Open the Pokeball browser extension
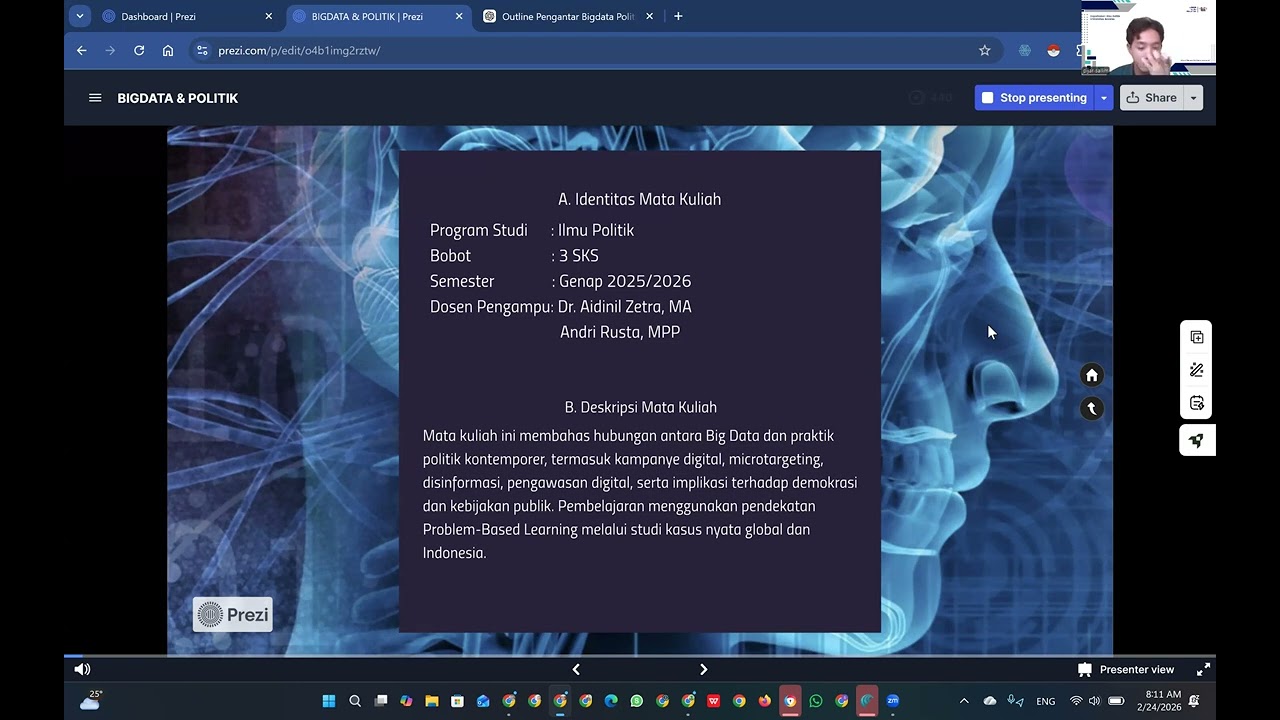This screenshot has height=720, width=1280. tap(1053, 50)
